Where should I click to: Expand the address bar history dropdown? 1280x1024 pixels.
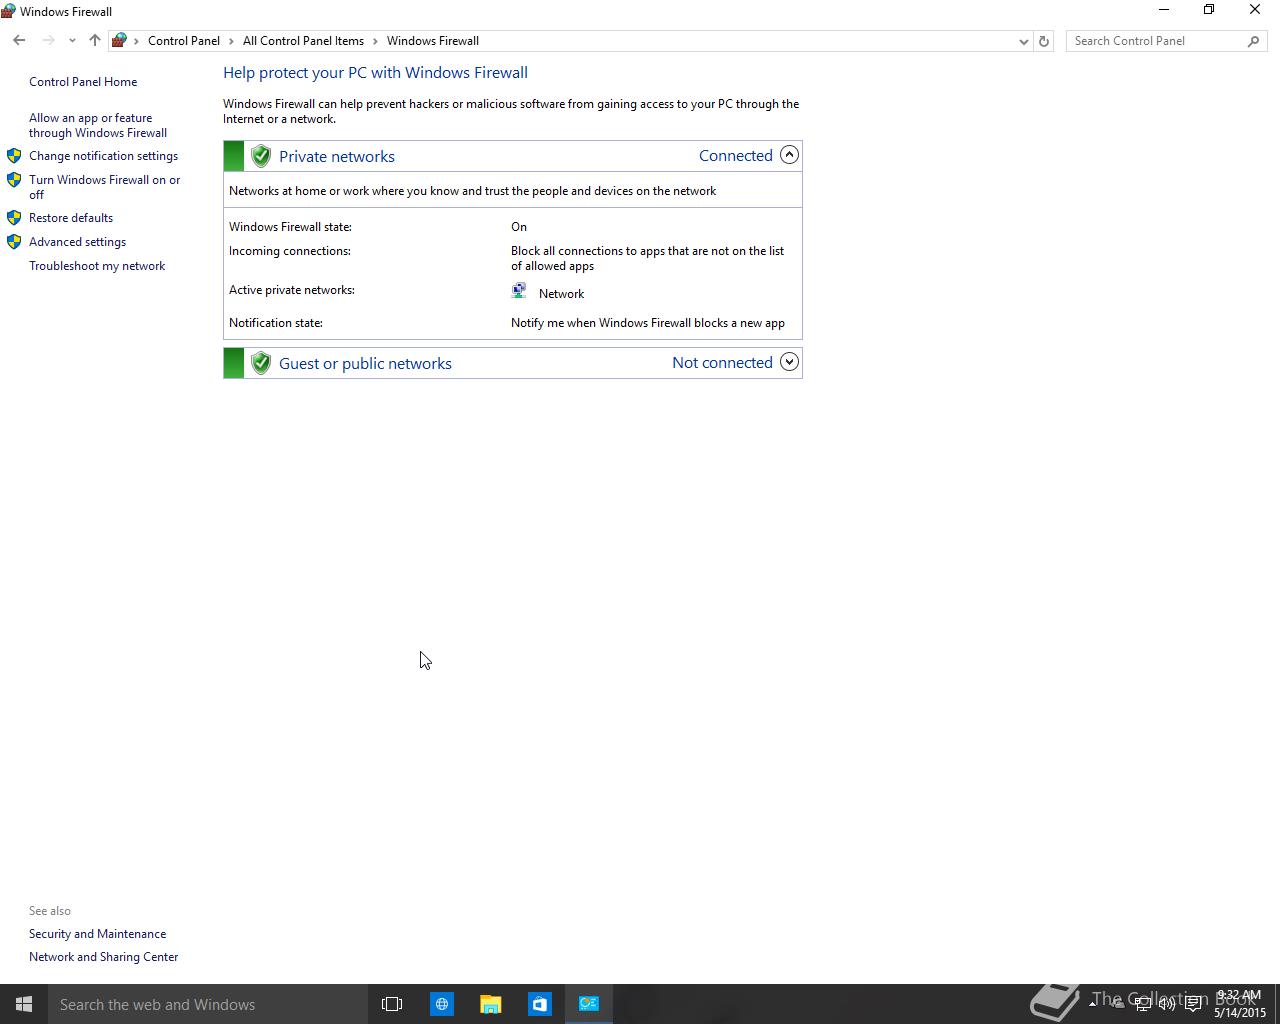(1023, 41)
